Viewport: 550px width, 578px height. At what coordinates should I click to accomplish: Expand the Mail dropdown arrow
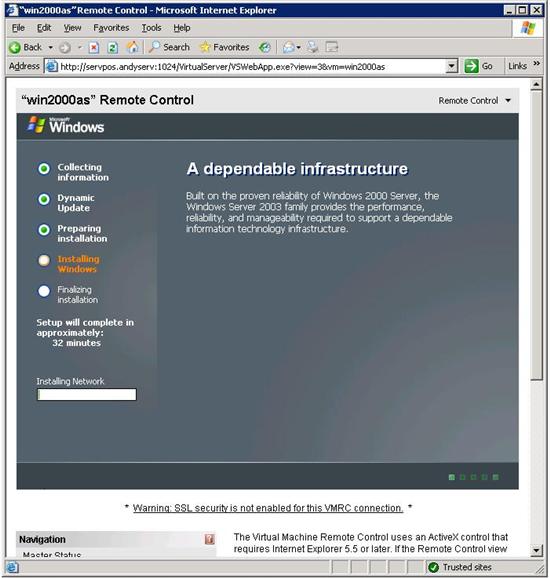299,48
